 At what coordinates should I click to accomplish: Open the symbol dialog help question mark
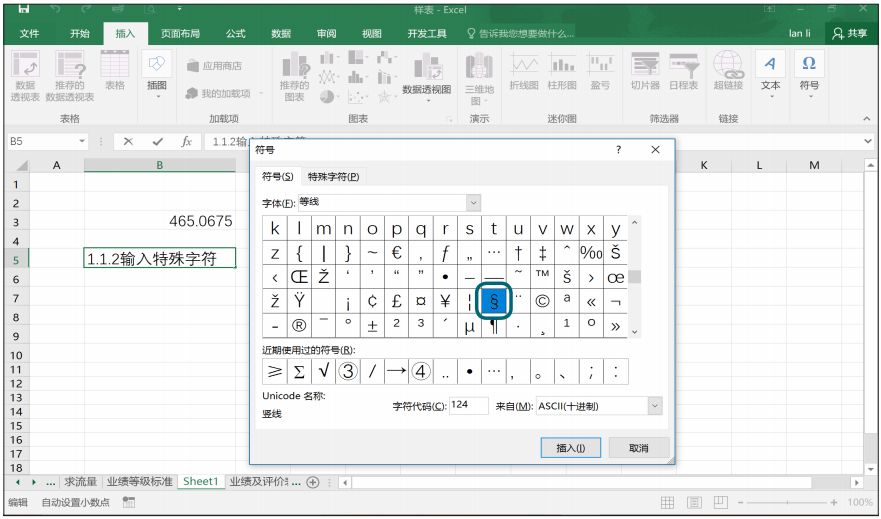pyautogui.click(x=619, y=150)
